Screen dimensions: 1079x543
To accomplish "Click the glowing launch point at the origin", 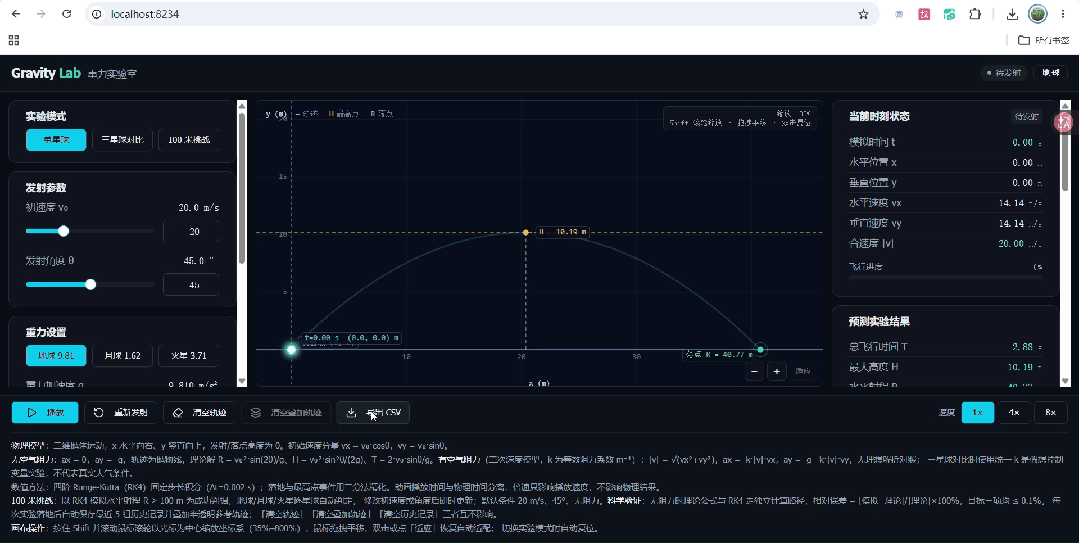I will pyautogui.click(x=291, y=350).
